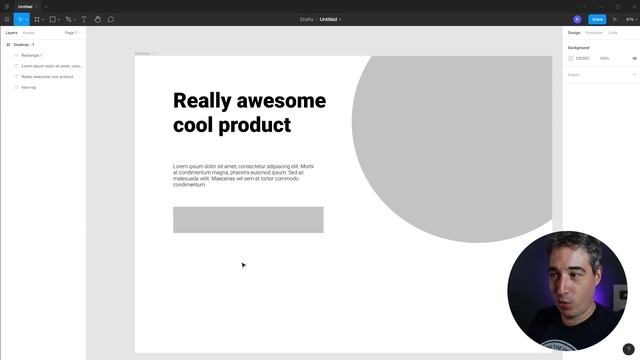640x360 pixels.
Task: Select the Rectangle 1 layer
Action: [31, 55]
